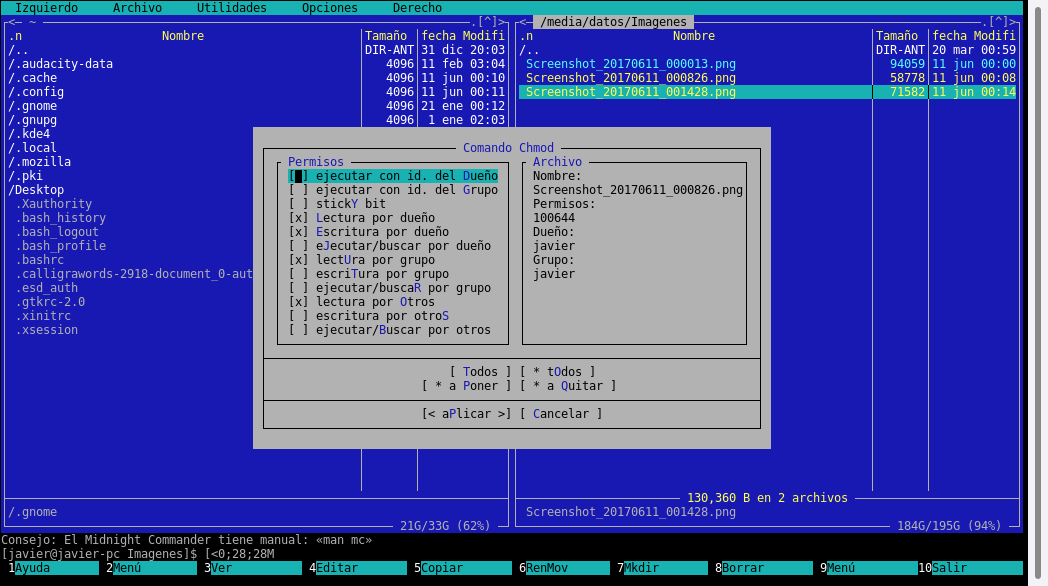Select /.cache directory in left panel
The width and height of the screenshot is (1048, 586).
pyautogui.click(x=32, y=78)
